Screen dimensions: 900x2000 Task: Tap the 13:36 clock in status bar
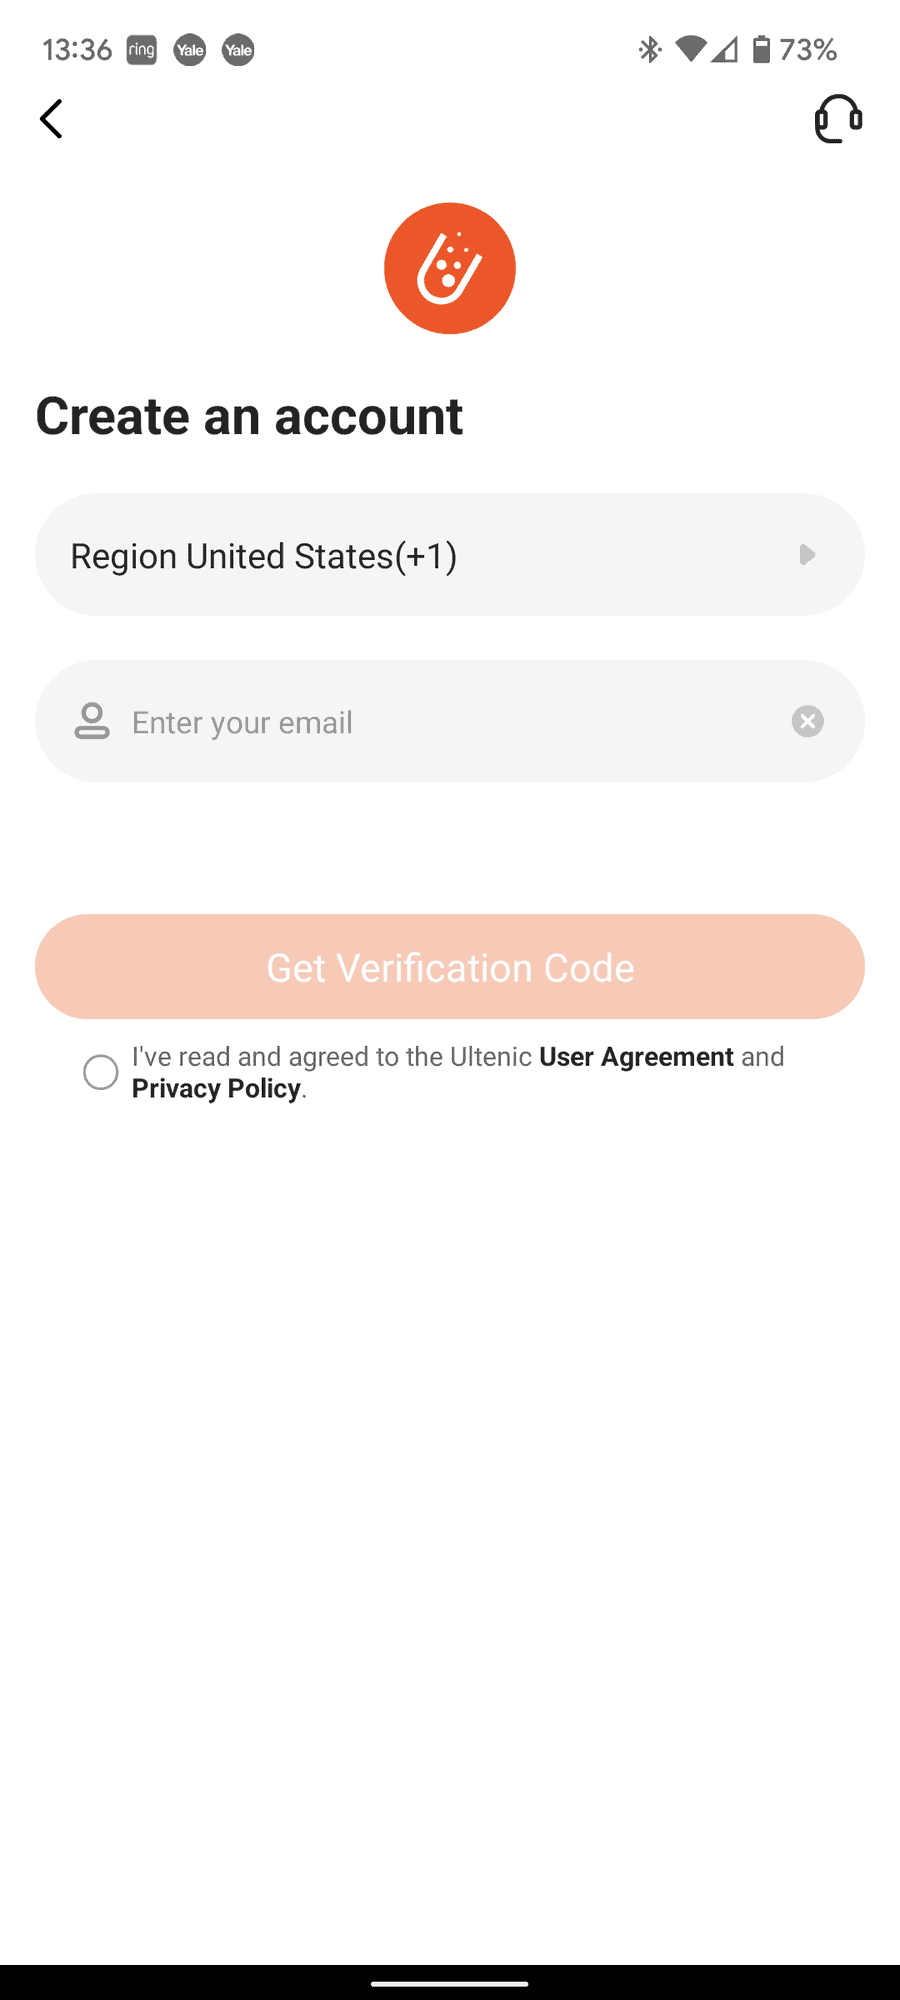click(77, 49)
